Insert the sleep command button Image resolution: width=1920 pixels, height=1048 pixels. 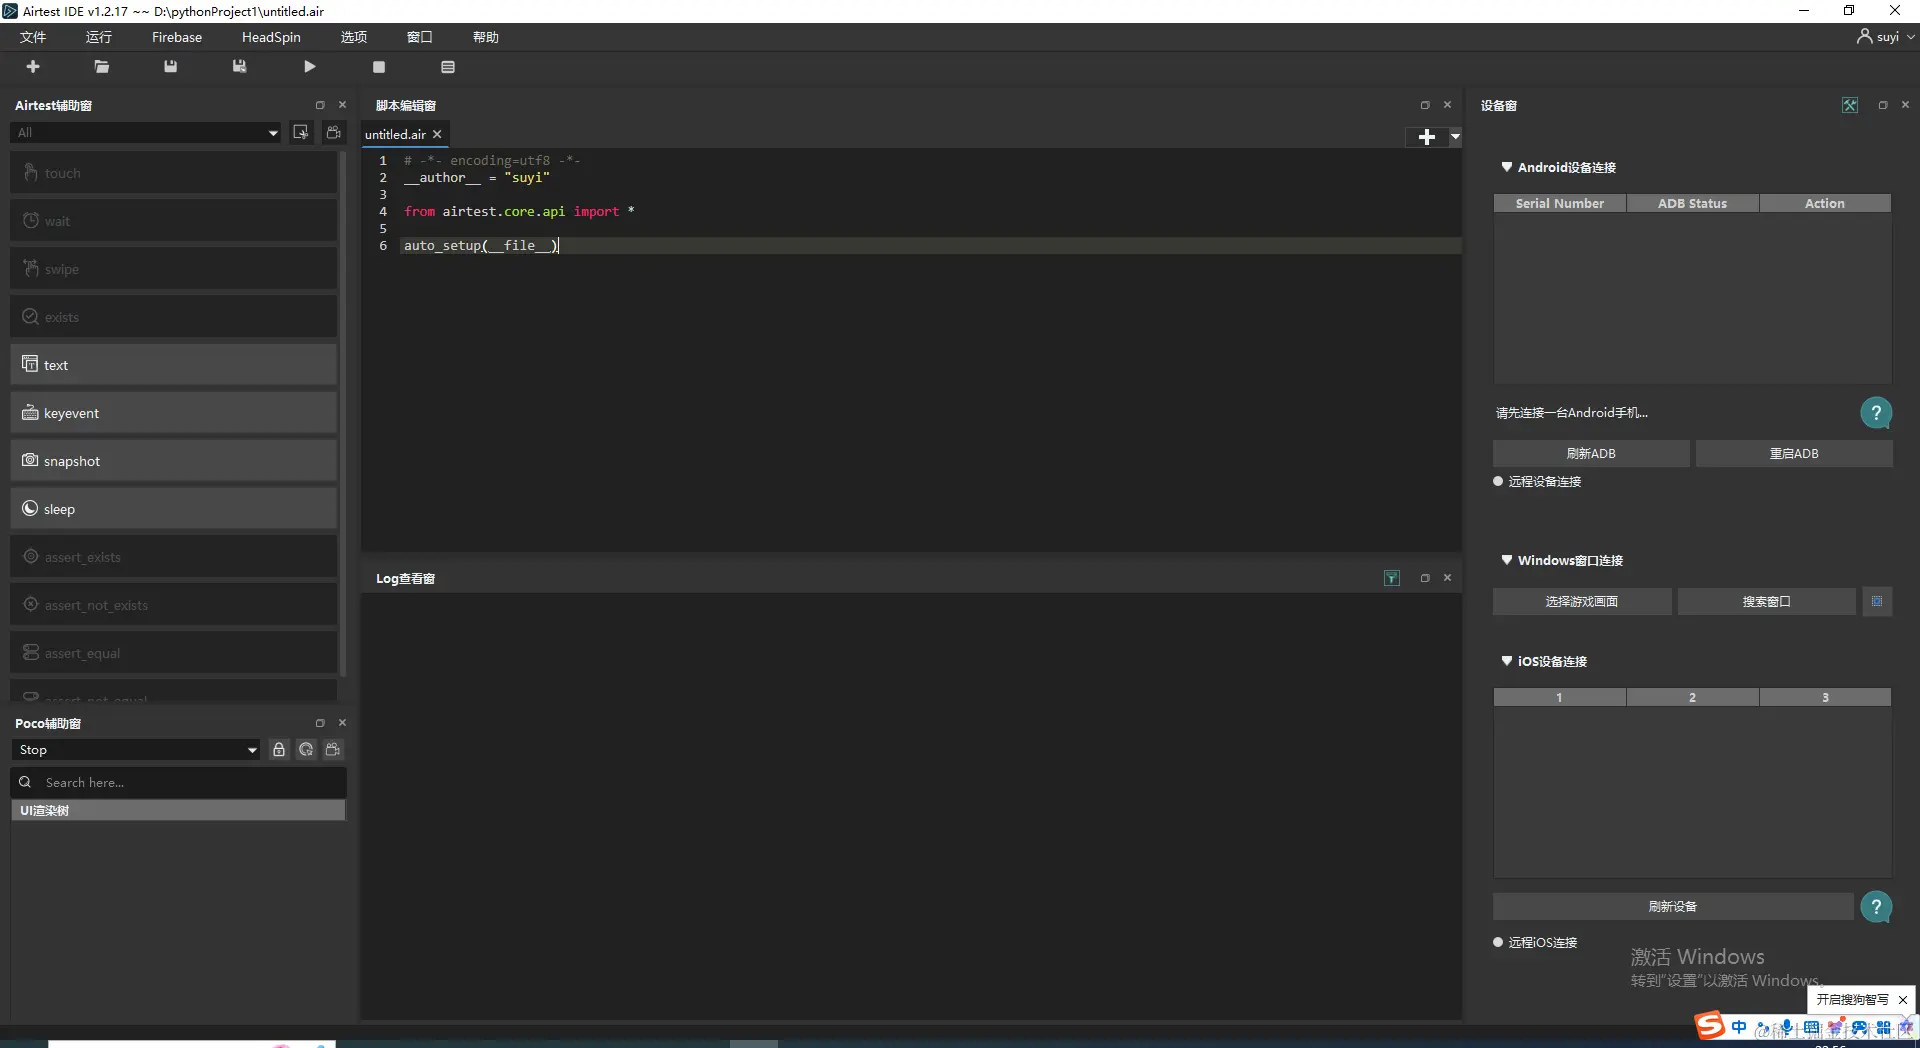[x=174, y=509]
